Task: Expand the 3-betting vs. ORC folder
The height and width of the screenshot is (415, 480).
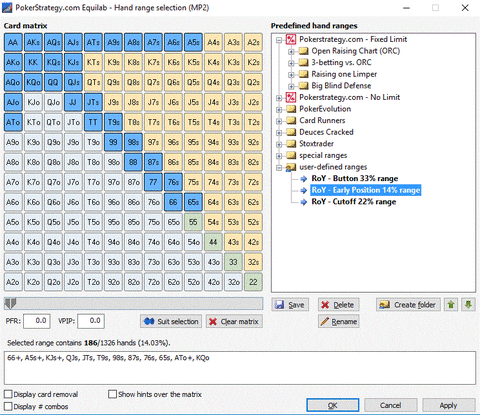Action: pyautogui.click(x=291, y=63)
